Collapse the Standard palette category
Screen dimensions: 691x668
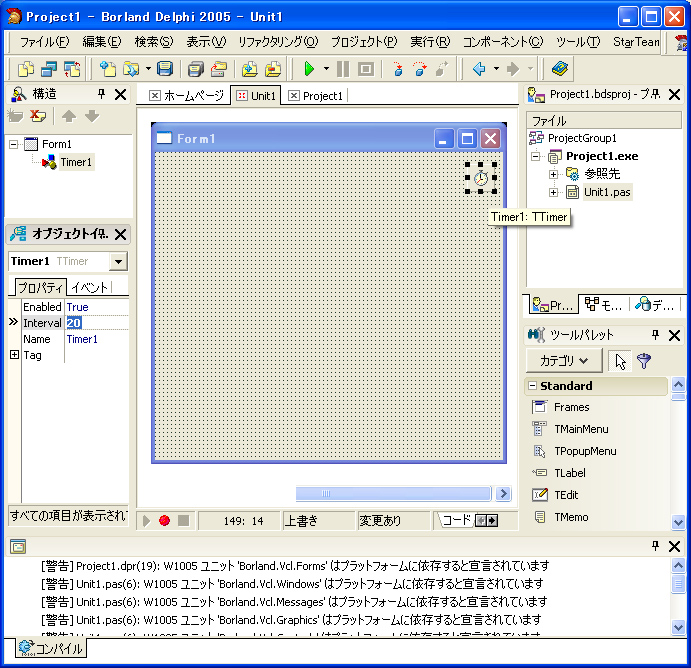coord(532,386)
